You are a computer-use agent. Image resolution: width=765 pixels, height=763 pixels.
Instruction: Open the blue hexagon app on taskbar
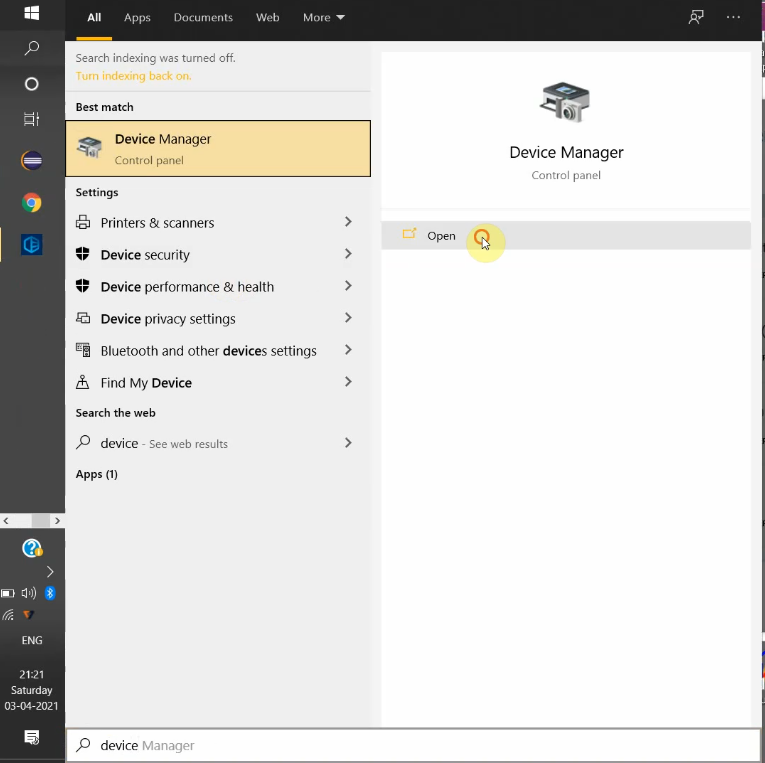pos(32,244)
